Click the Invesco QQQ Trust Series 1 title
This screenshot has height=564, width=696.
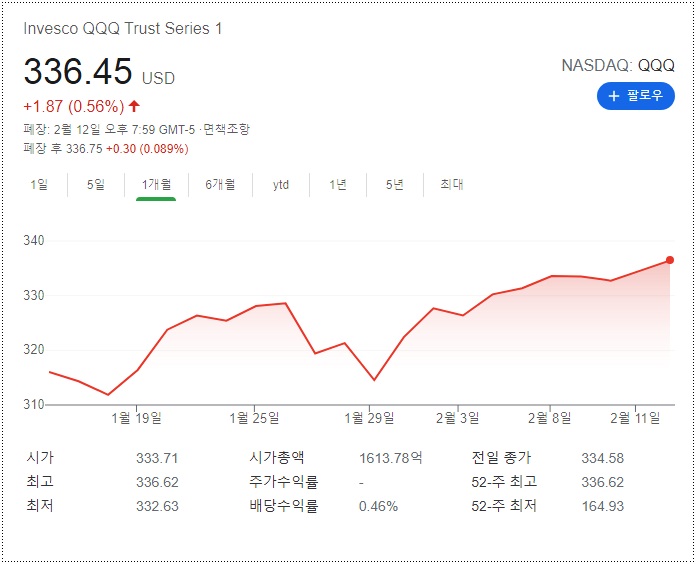(x=123, y=28)
